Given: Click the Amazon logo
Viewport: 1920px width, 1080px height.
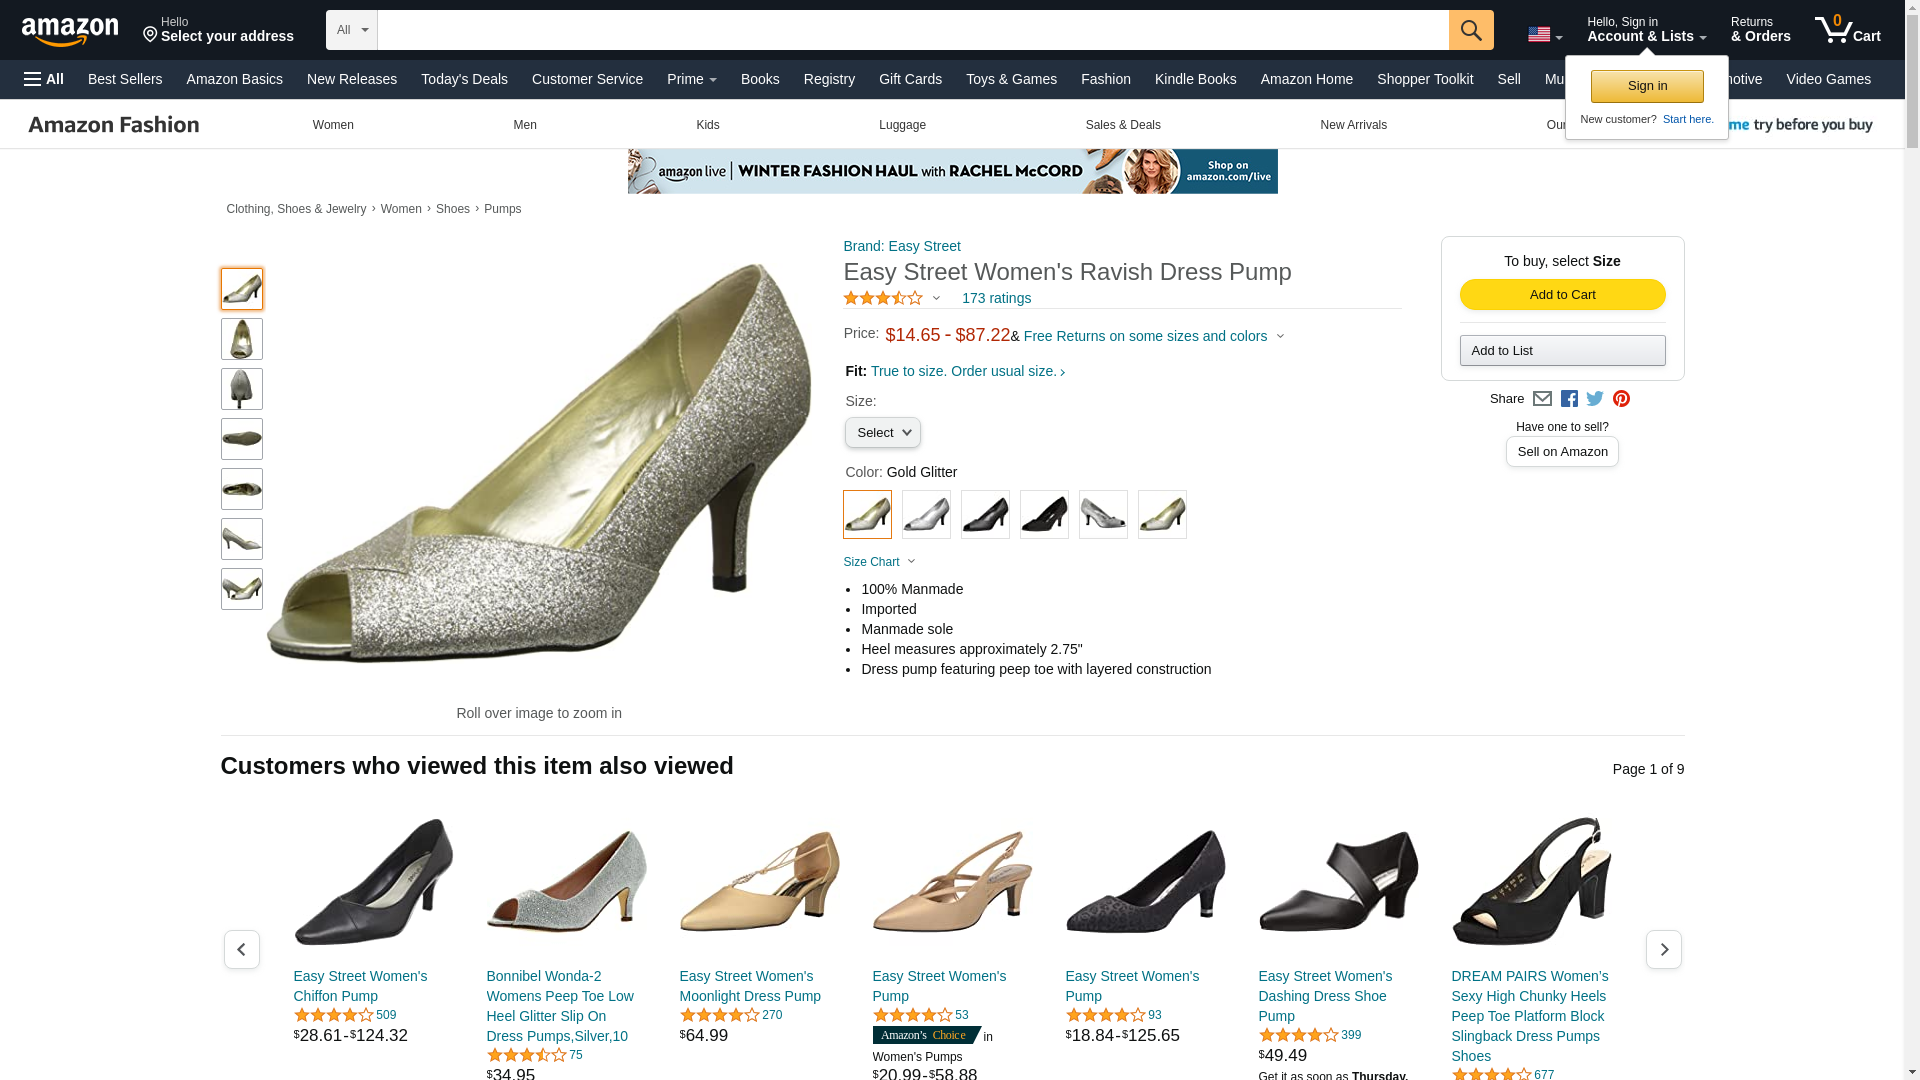Looking at the screenshot, I should coord(70,31).
